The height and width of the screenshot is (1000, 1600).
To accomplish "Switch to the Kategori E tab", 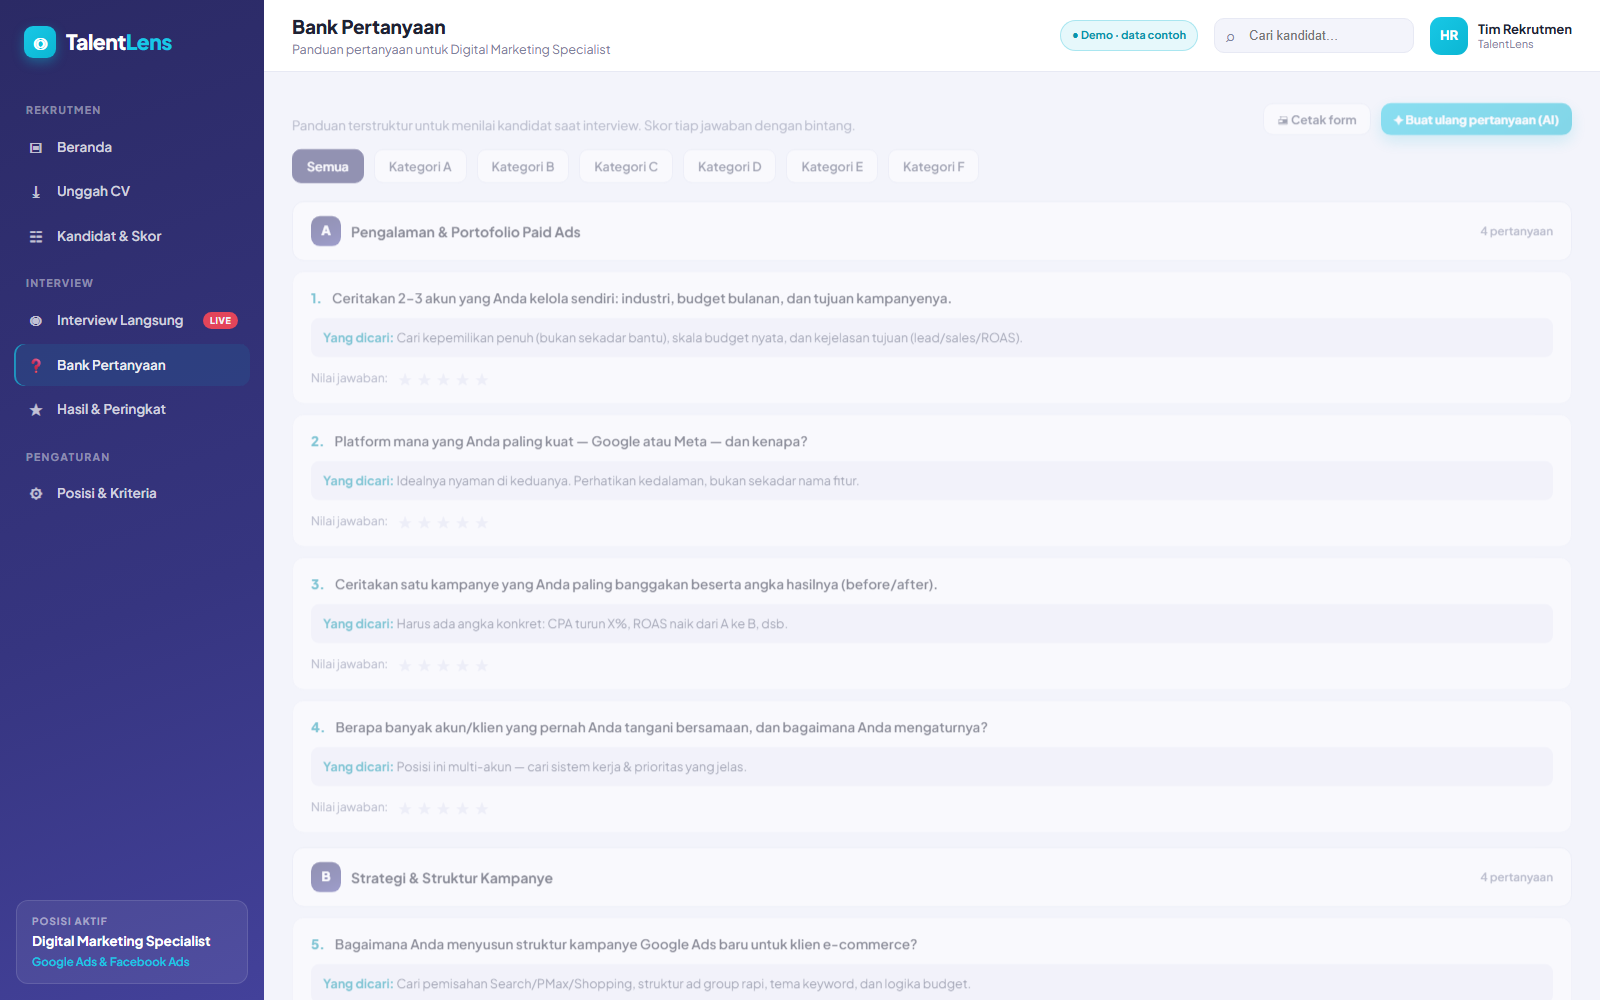I will (x=832, y=167).
